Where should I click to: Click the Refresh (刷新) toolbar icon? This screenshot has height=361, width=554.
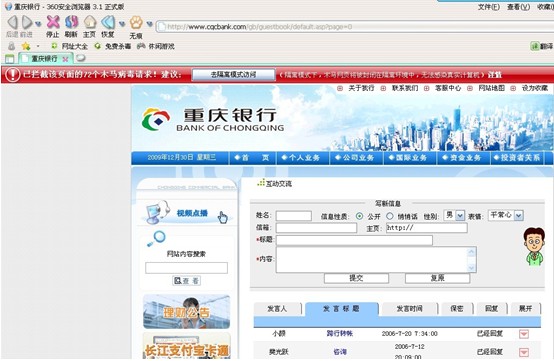click(71, 22)
